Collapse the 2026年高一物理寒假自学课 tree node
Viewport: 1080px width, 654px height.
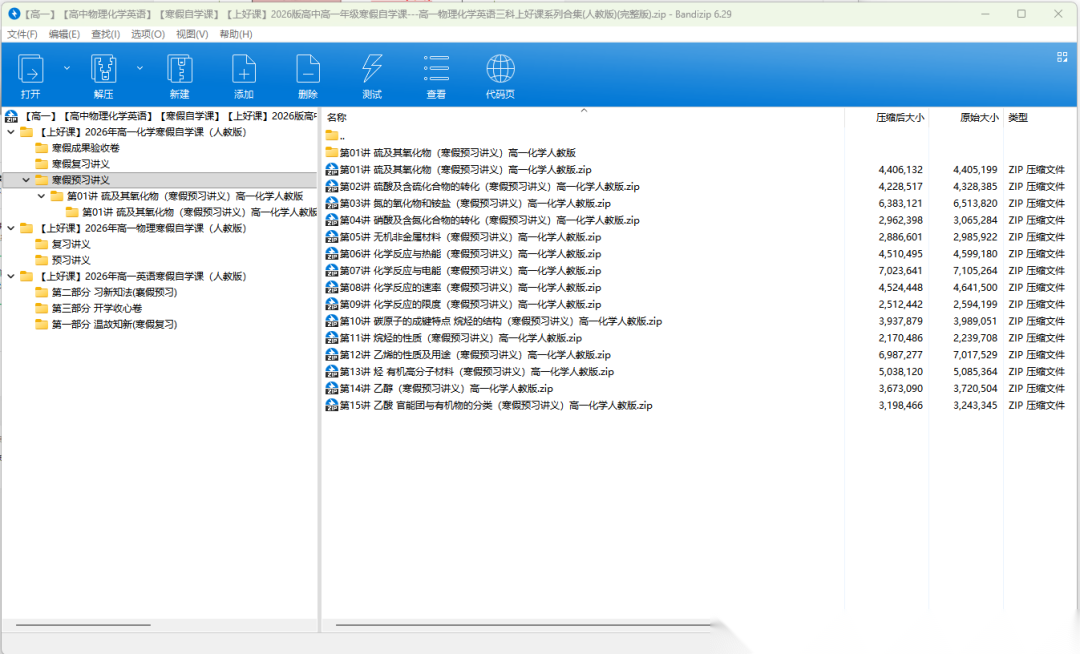click(11, 228)
